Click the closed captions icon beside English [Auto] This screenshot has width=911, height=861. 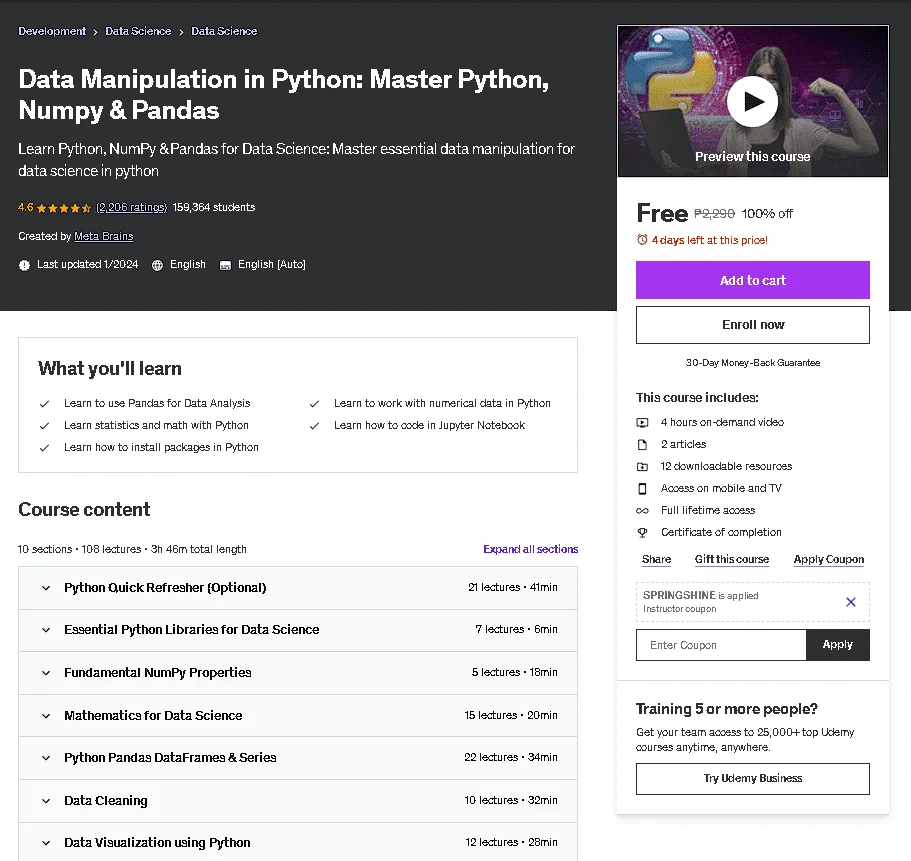pyautogui.click(x=225, y=265)
